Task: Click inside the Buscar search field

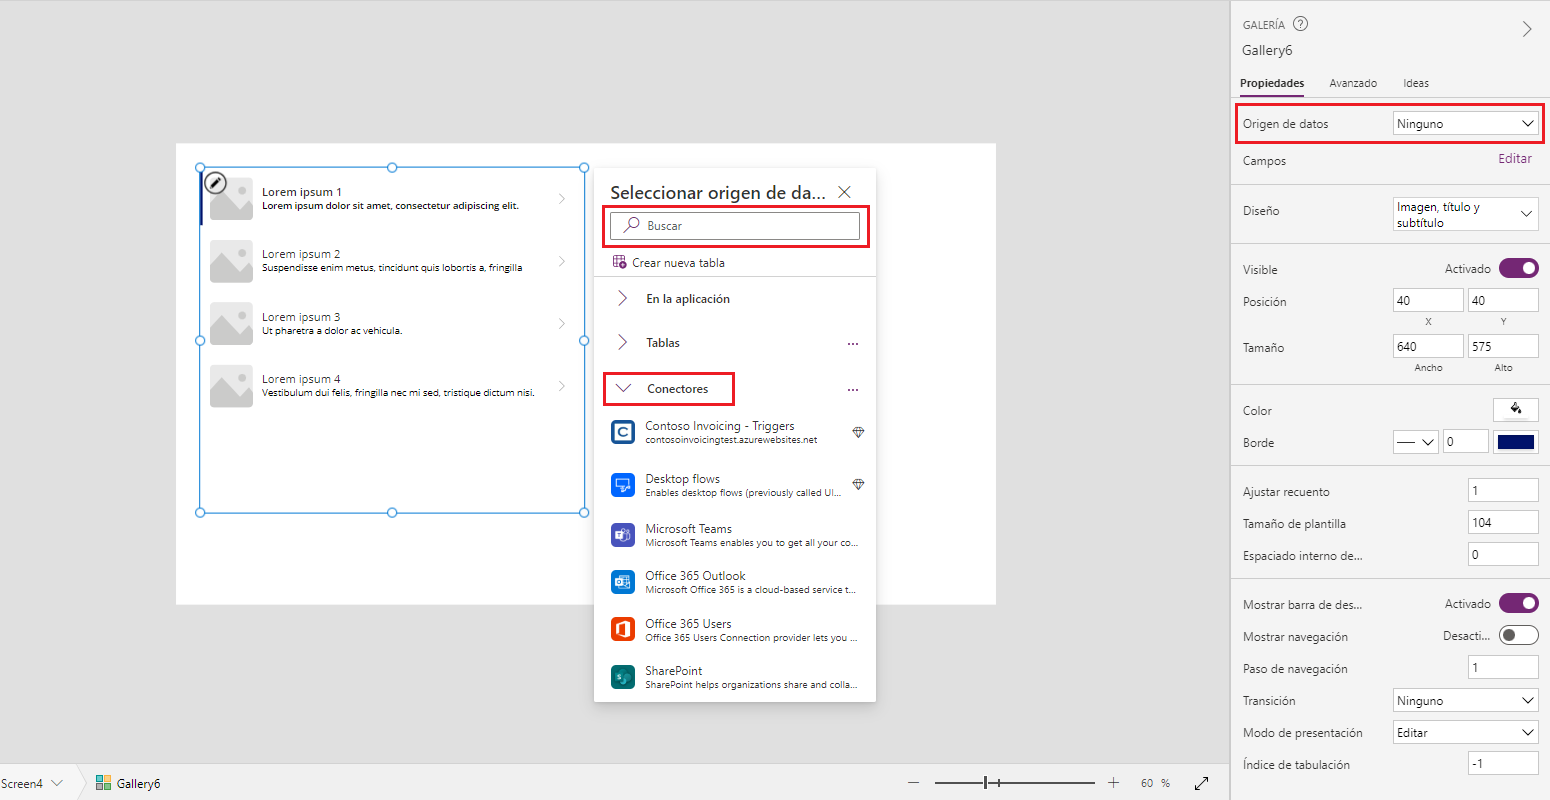Action: [736, 226]
